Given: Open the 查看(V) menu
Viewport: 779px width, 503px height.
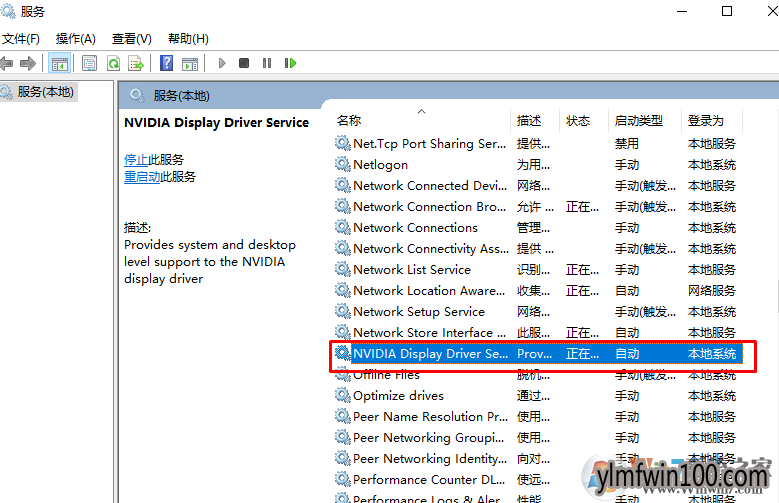Looking at the screenshot, I should pos(132,39).
